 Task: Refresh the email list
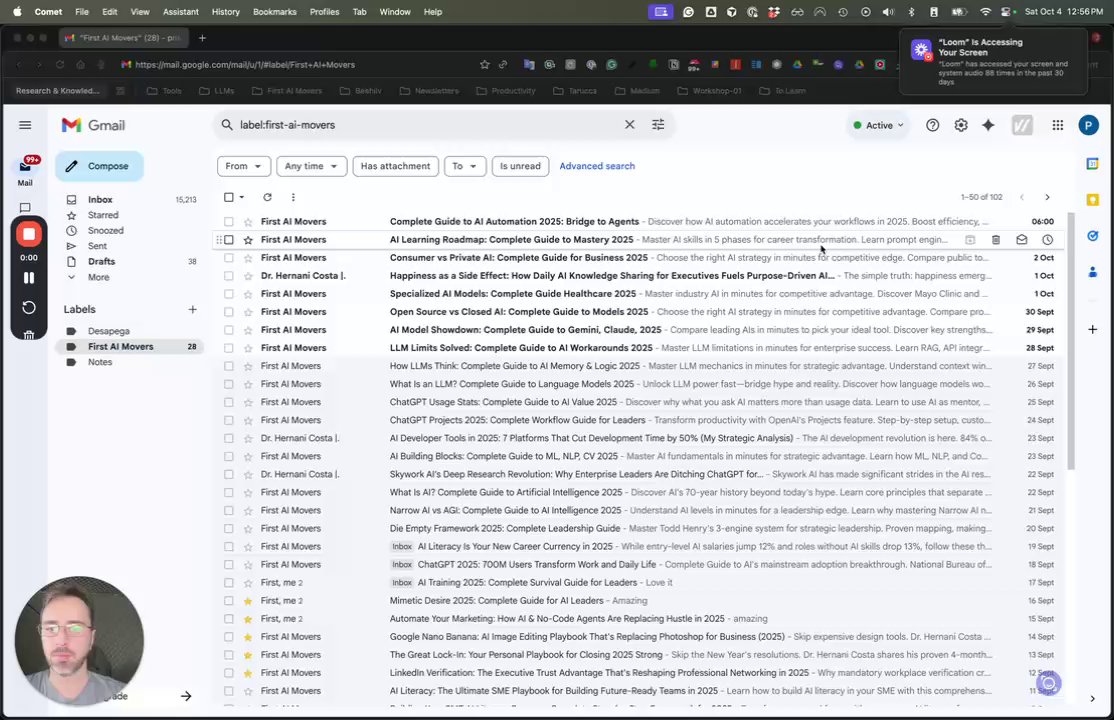click(x=267, y=197)
